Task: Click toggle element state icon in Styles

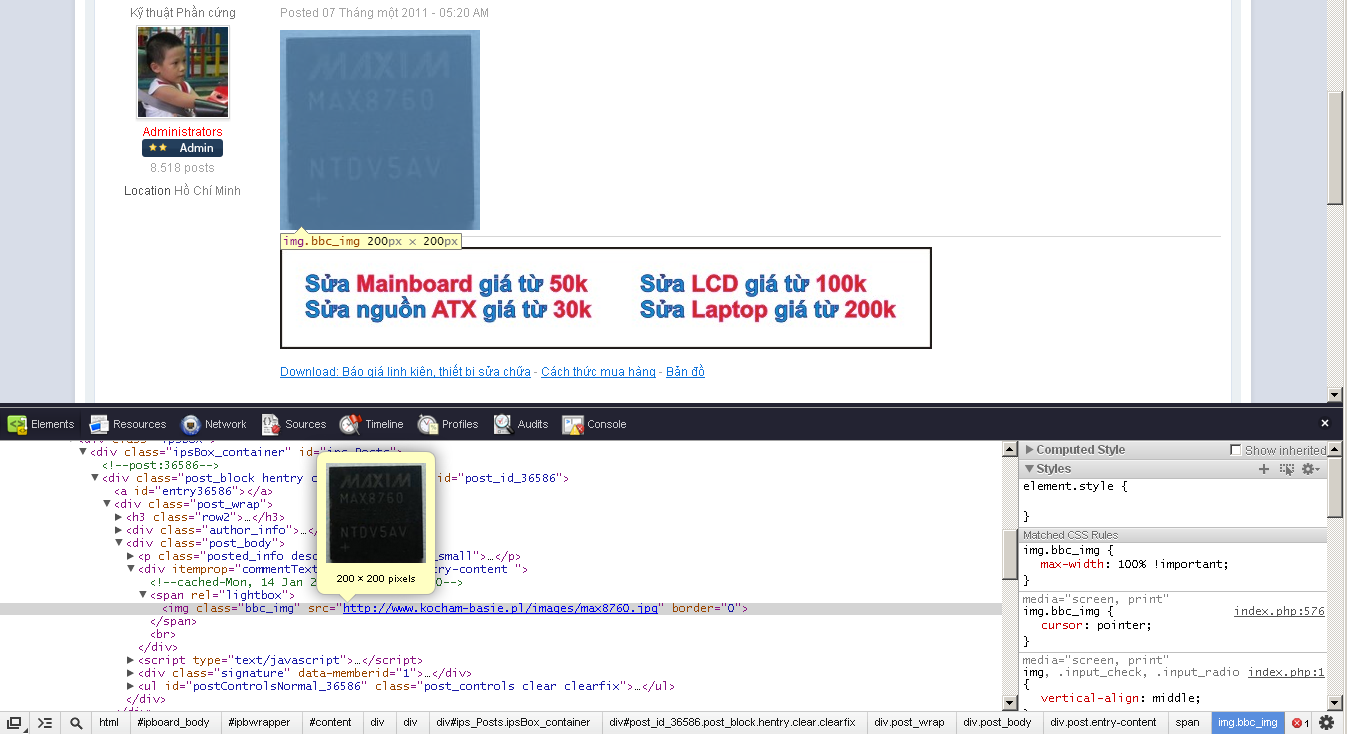Action: coord(1287,469)
